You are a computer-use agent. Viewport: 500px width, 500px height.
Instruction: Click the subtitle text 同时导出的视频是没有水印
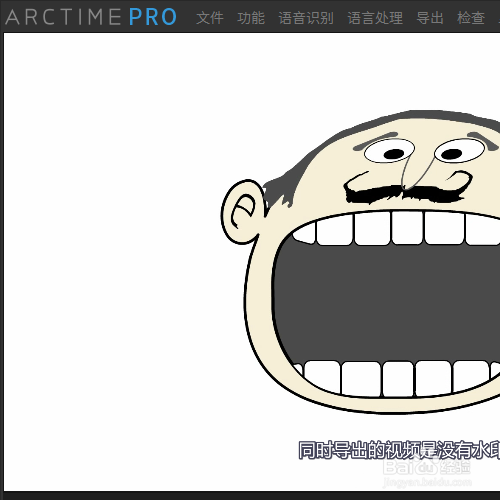[399, 450]
